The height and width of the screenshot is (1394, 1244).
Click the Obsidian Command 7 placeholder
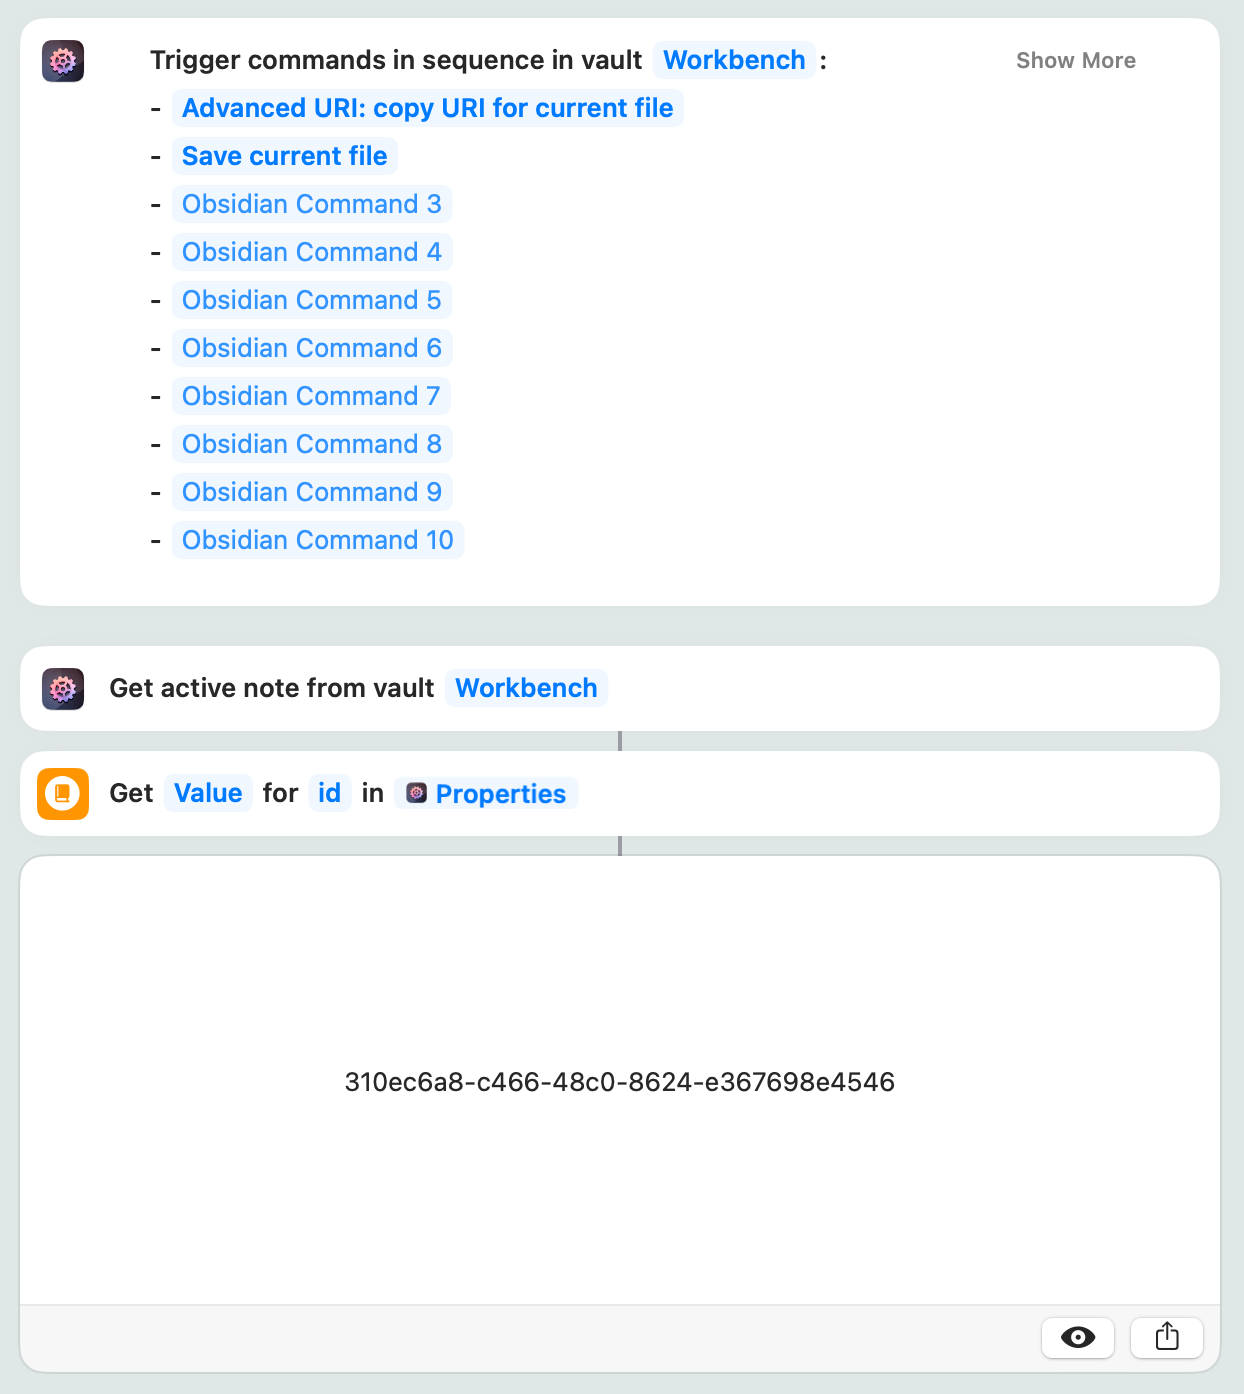coord(311,396)
